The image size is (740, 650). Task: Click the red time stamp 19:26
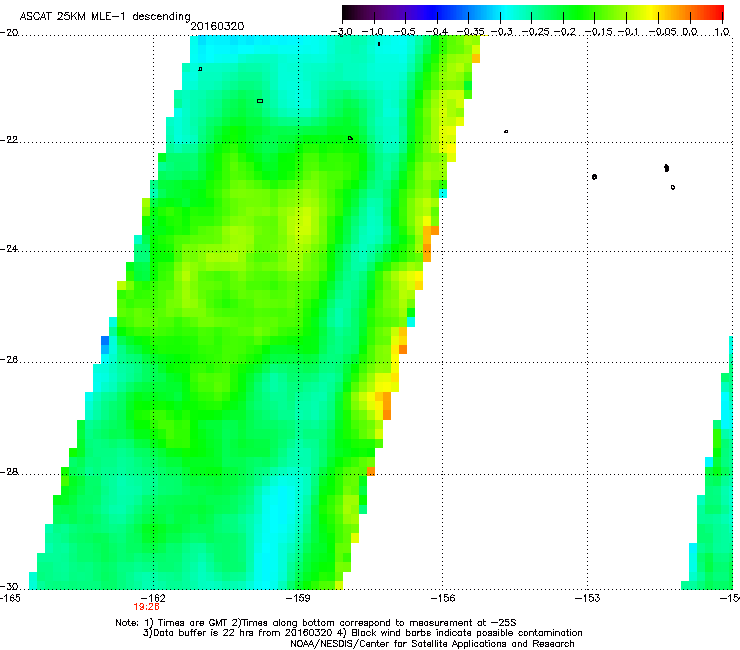tap(146, 607)
